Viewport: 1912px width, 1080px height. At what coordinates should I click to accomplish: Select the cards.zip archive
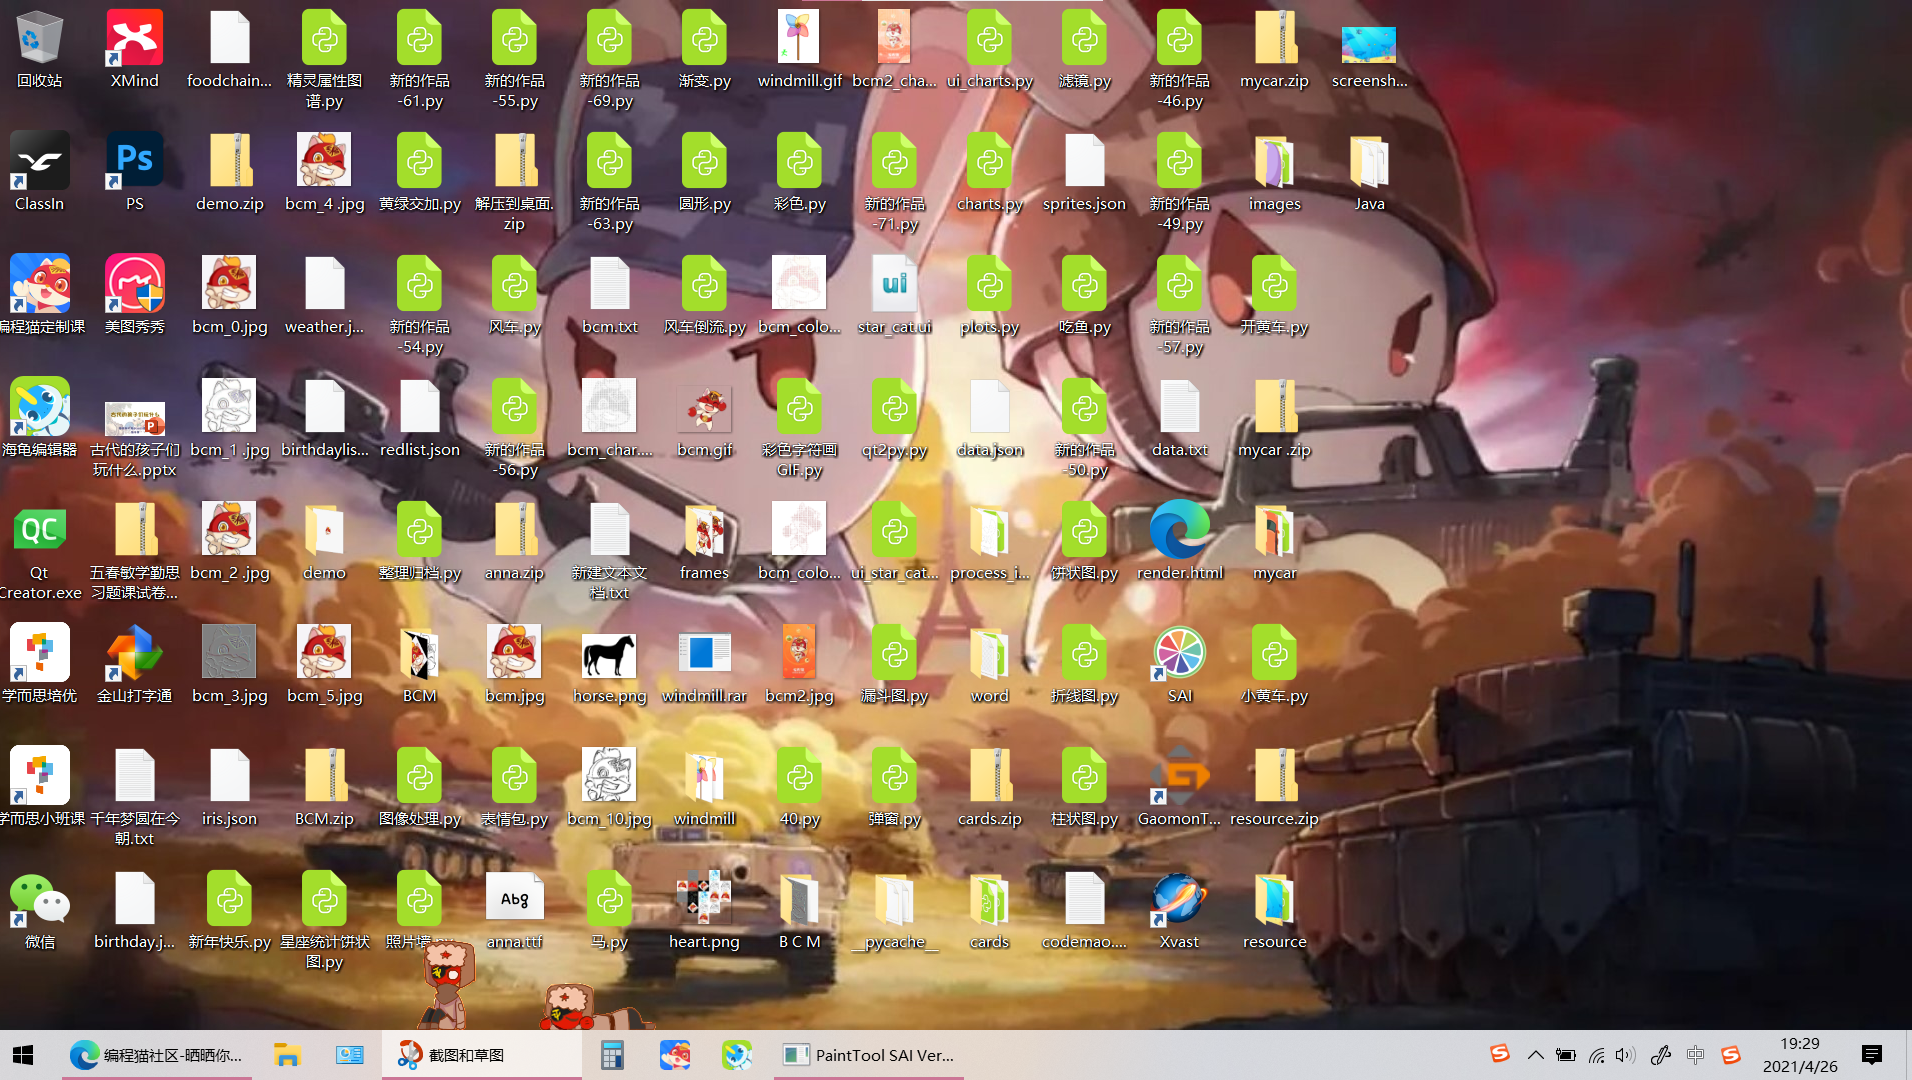pos(990,786)
